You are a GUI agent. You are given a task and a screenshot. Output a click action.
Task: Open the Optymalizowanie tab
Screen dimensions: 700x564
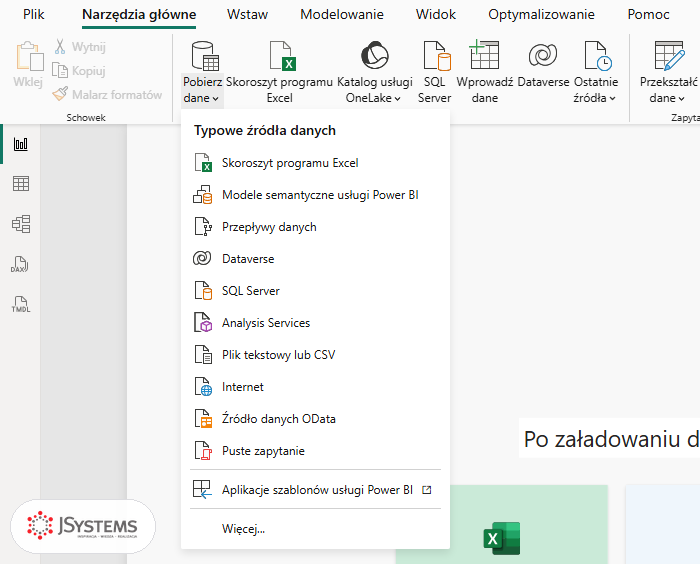(x=541, y=14)
